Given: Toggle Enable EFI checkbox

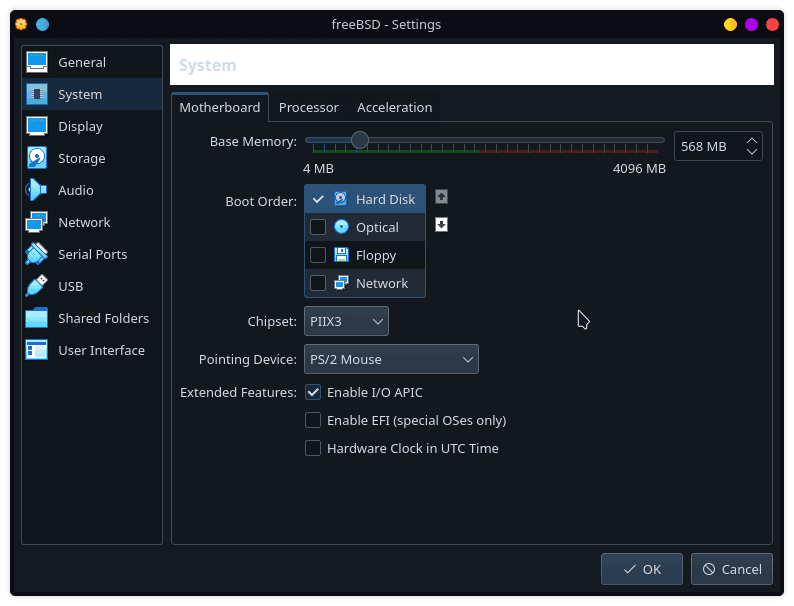Looking at the screenshot, I should coord(313,420).
